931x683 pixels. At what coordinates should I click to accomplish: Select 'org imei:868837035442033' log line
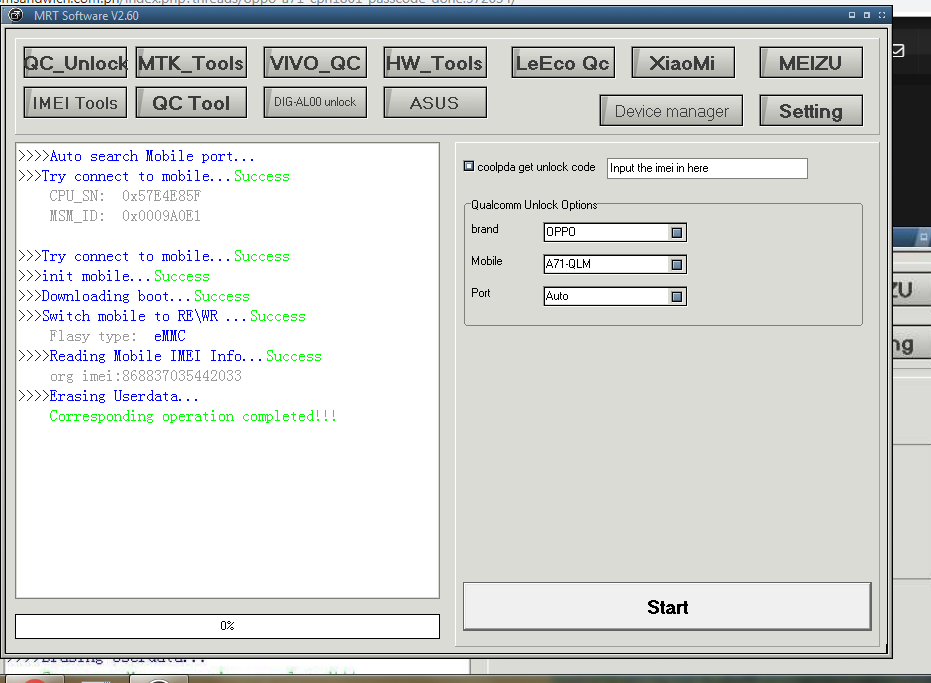click(x=145, y=376)
